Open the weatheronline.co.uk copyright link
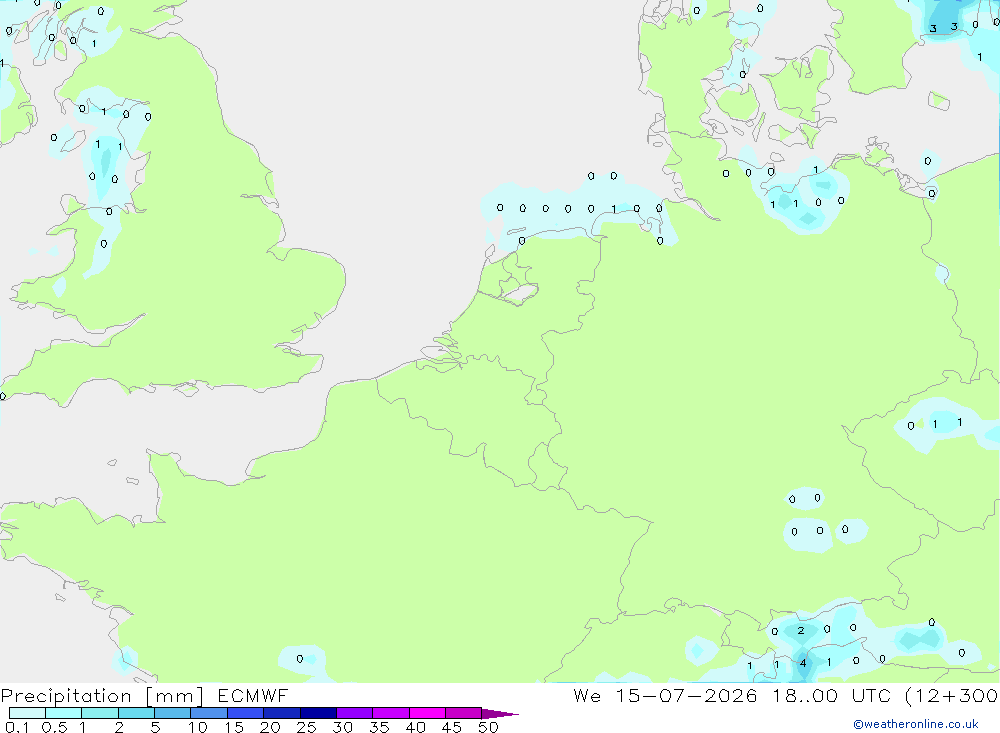The height and width of the screenshot is (733, 1000). click(916, 724)
